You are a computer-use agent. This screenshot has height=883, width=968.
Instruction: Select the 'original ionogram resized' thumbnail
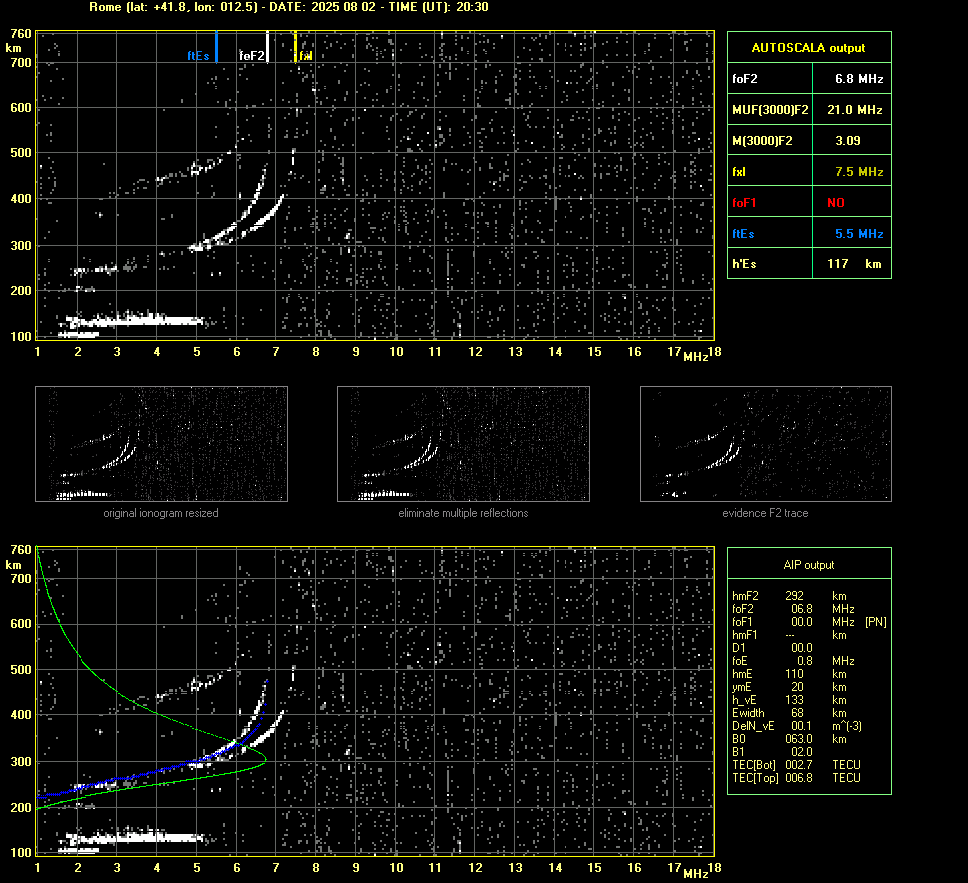161,444
